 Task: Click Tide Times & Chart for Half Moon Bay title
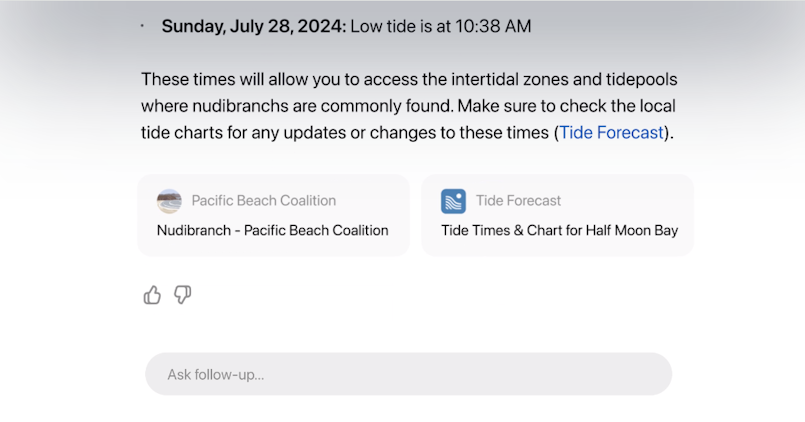click(x=560, y=231)
